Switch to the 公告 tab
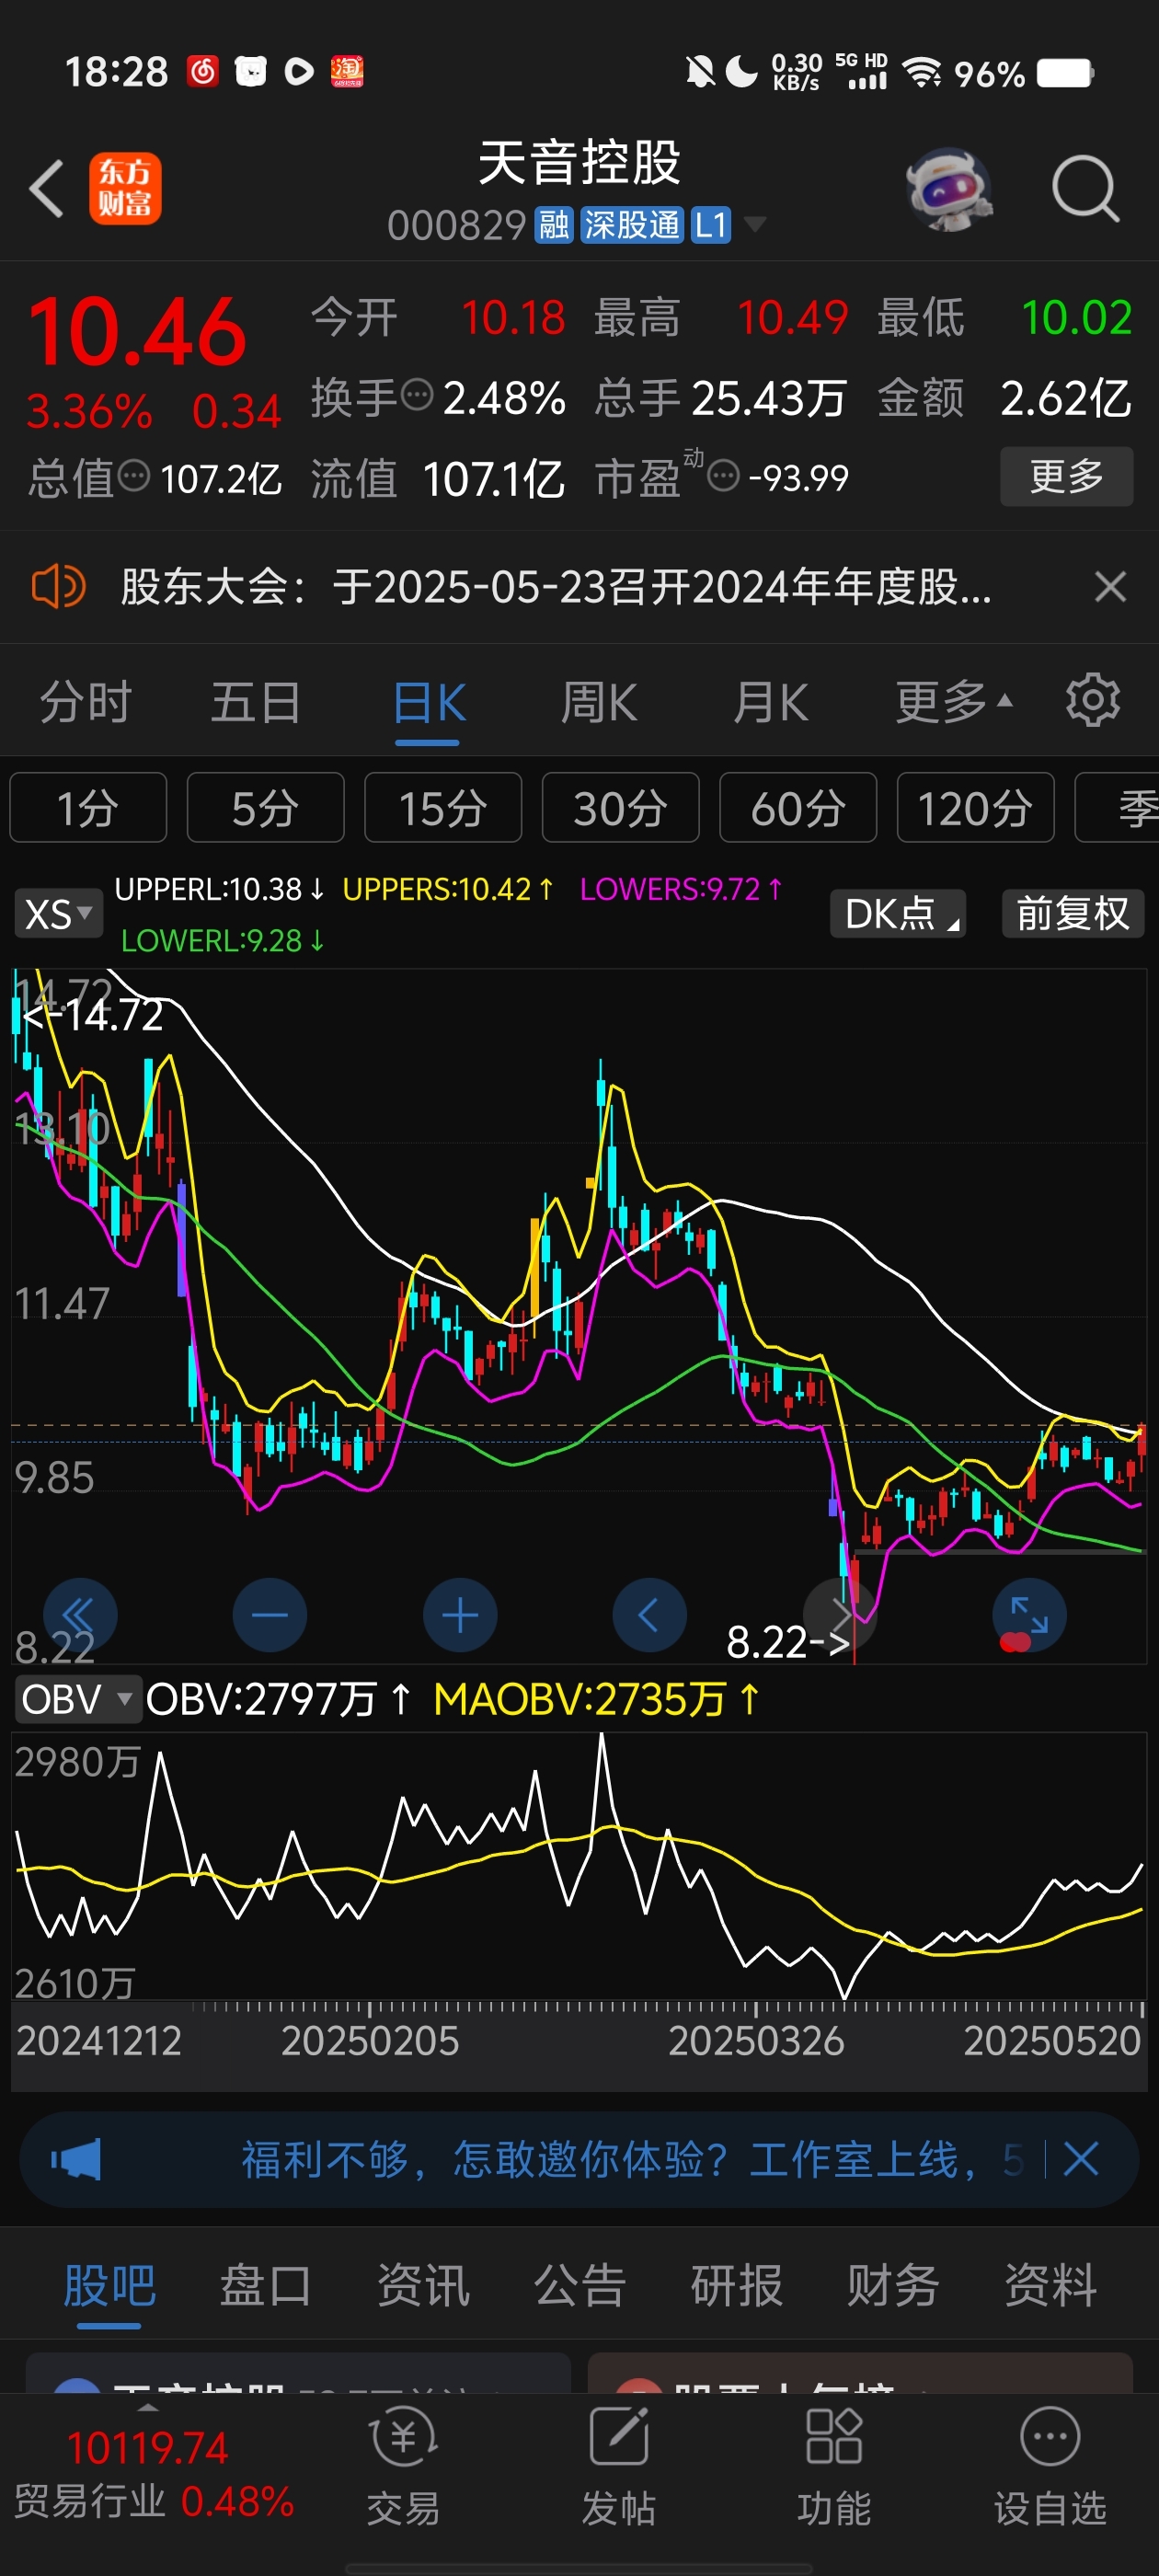The height and width of the screenshot is (2576, 1159). pyautogui.click(x=580, y=2285)
